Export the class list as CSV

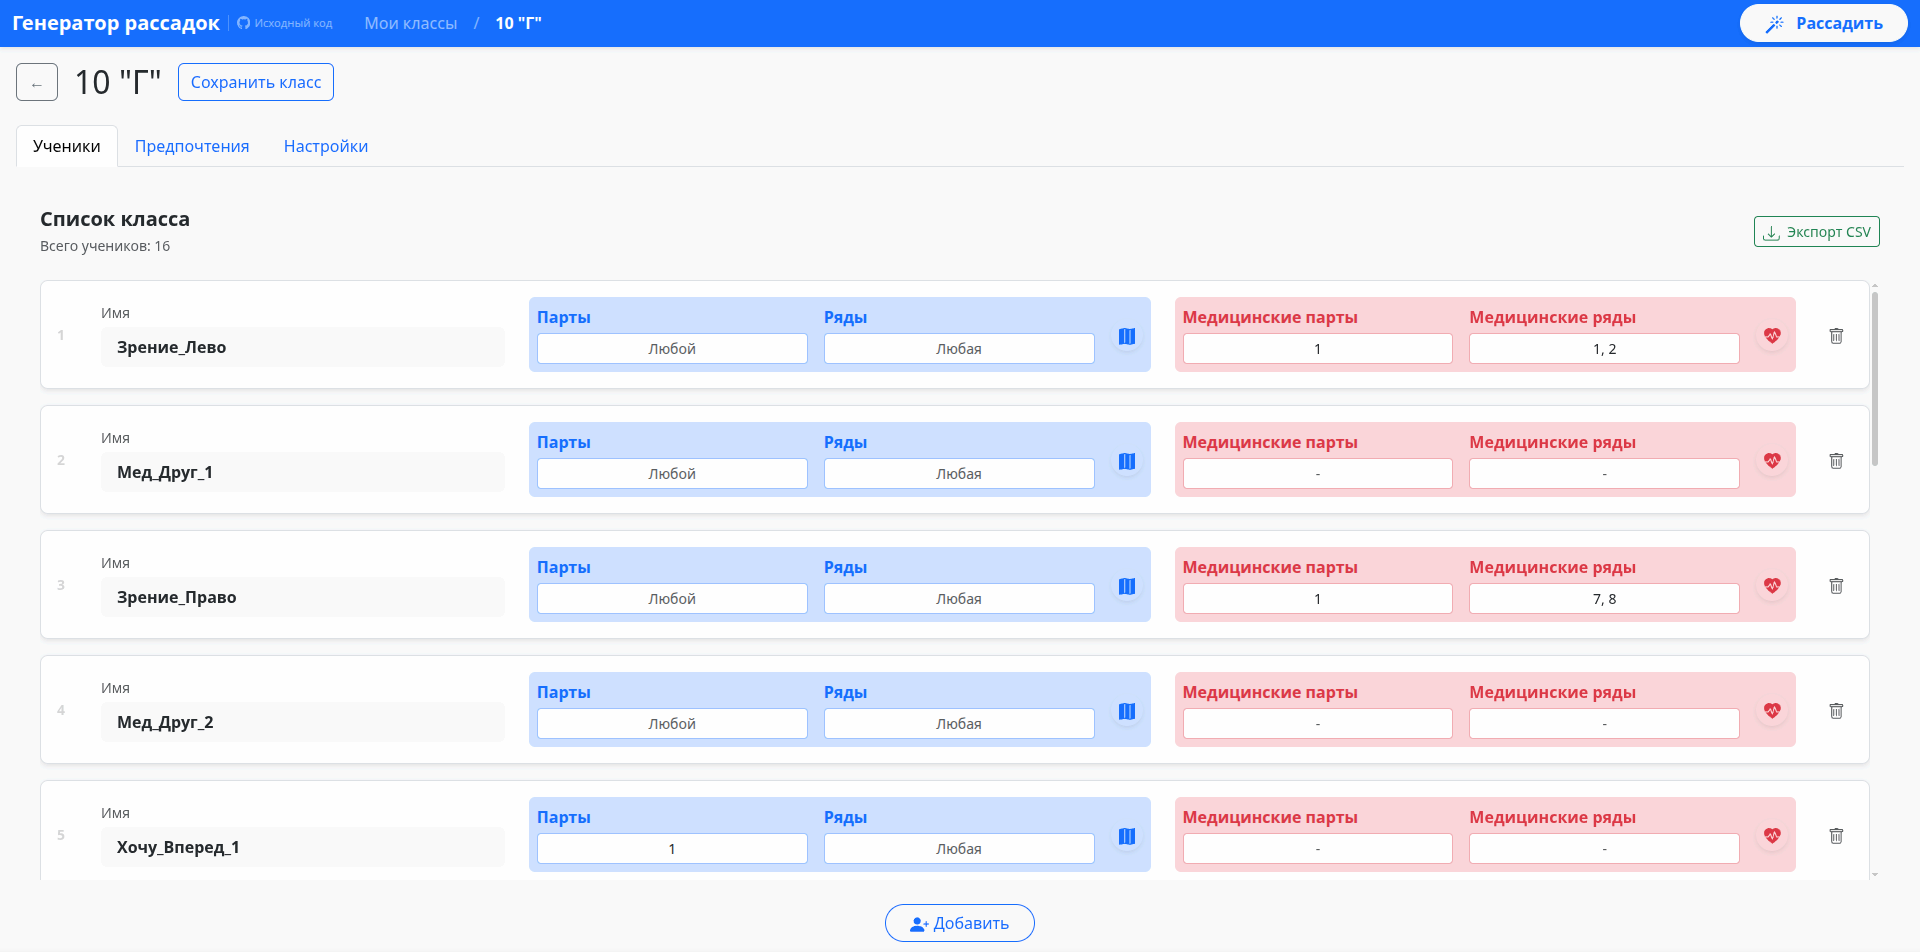click(x=1816, y=232)
